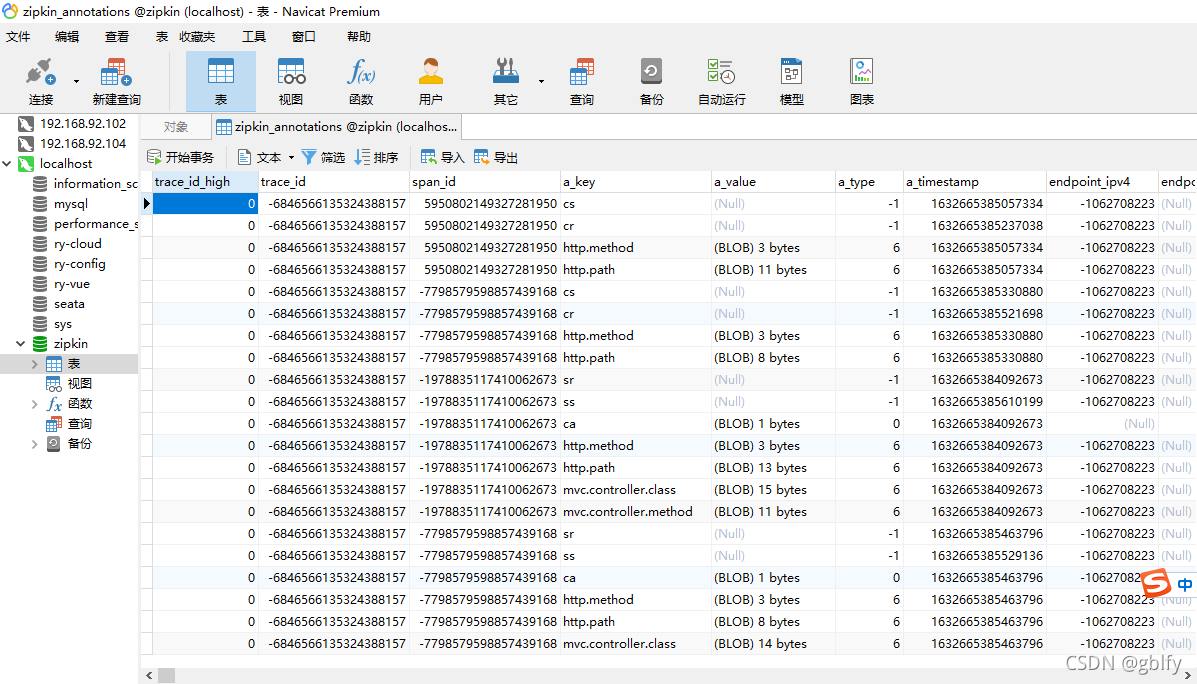Image resolution: width=1197 pixels, height=684 pixels.
Task: Open the 工具 menu
Action: [254, 37]
